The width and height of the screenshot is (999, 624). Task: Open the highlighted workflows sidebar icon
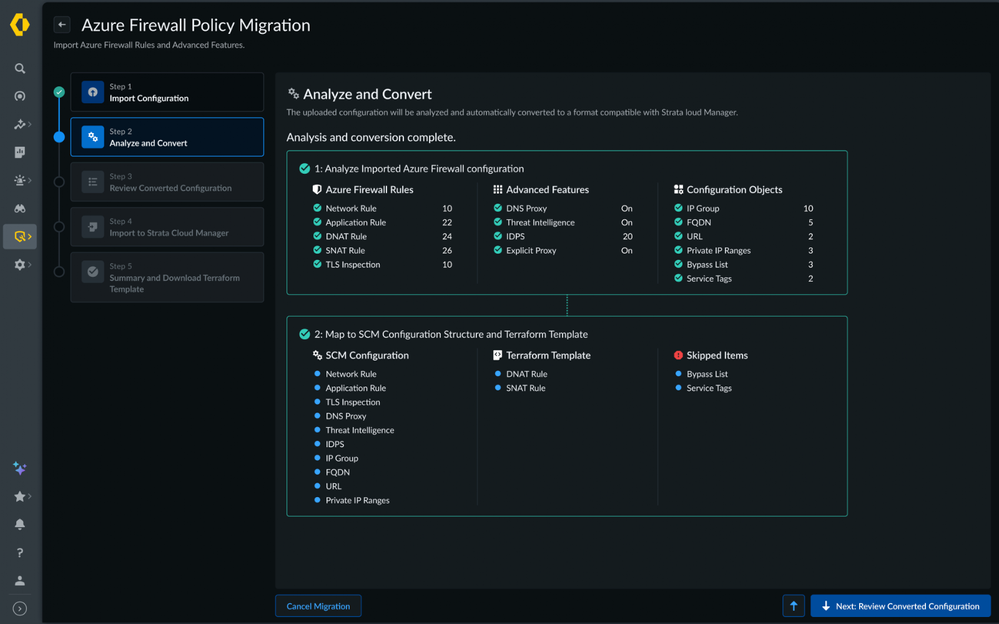pos(20,236)
